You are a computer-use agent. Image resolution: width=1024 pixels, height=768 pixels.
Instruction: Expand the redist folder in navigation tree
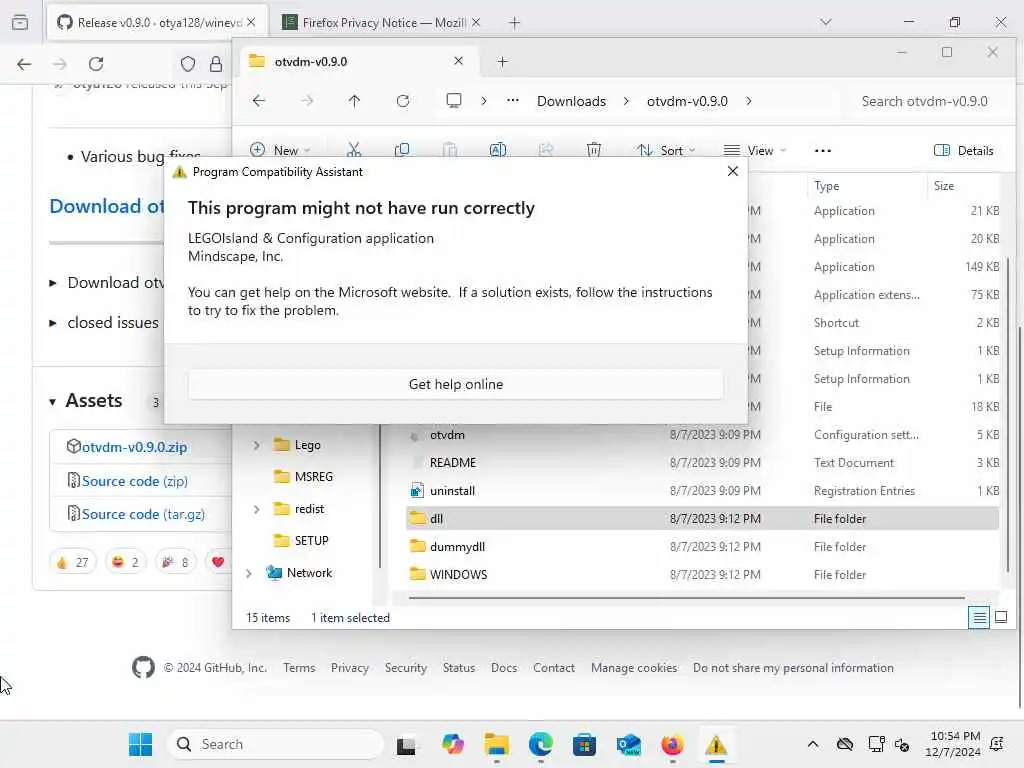click(x=257, y=509)
